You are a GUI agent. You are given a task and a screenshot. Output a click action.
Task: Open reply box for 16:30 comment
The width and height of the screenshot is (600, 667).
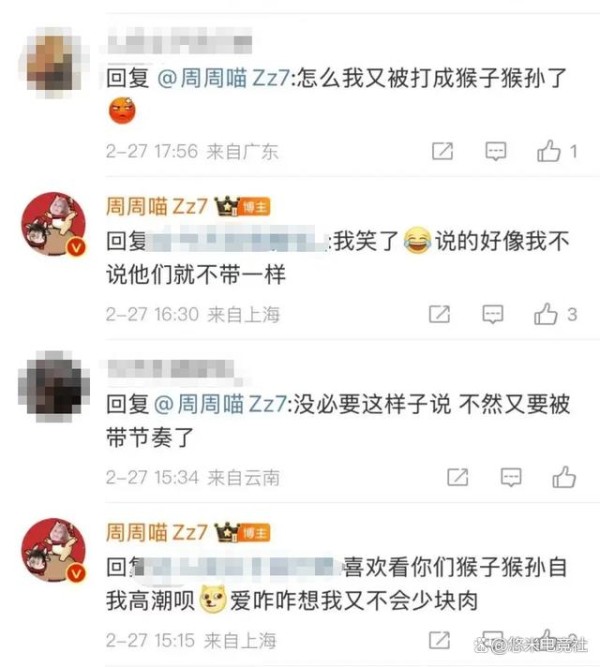point(493,315)
